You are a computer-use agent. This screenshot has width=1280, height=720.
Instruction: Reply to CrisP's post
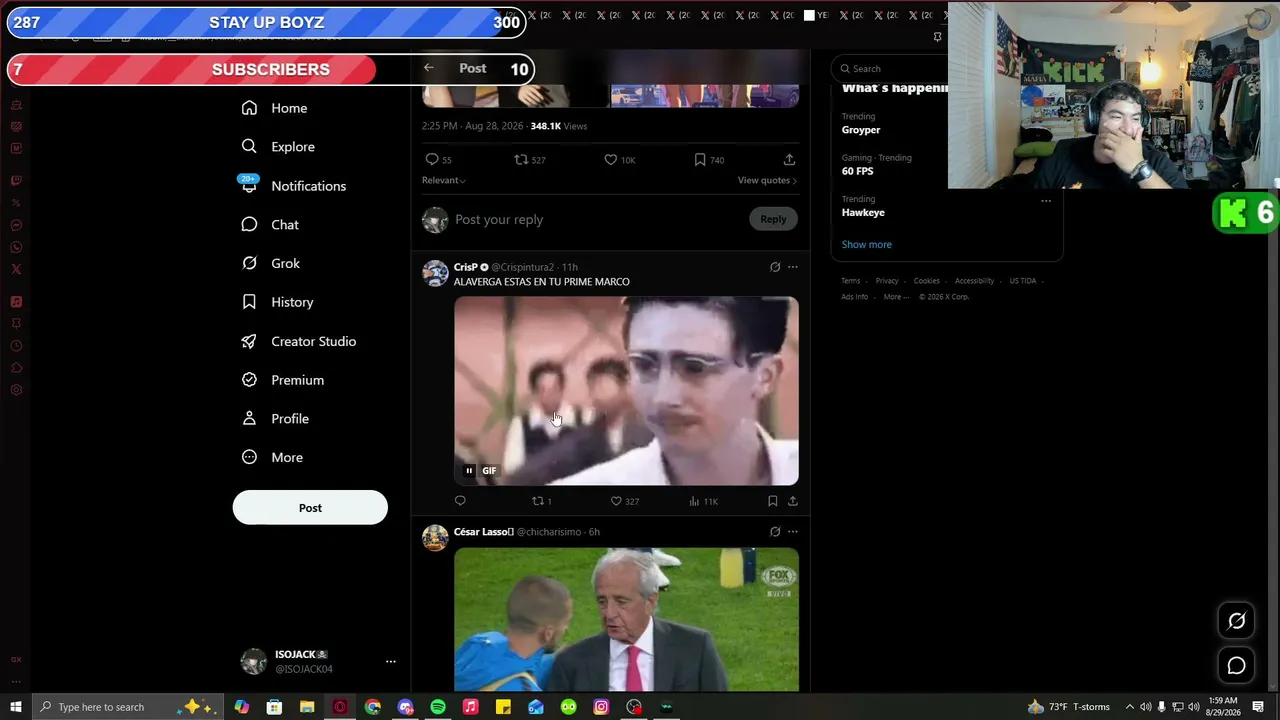(x=460, y=501)
